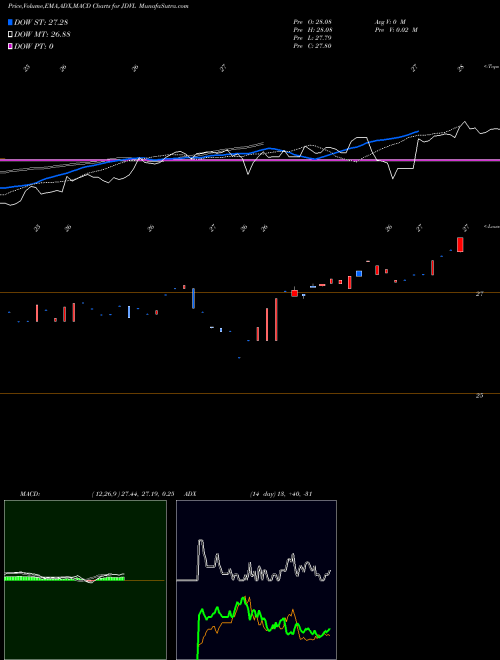Click the magenta DOW PT legend swatch

click(10, 46)
